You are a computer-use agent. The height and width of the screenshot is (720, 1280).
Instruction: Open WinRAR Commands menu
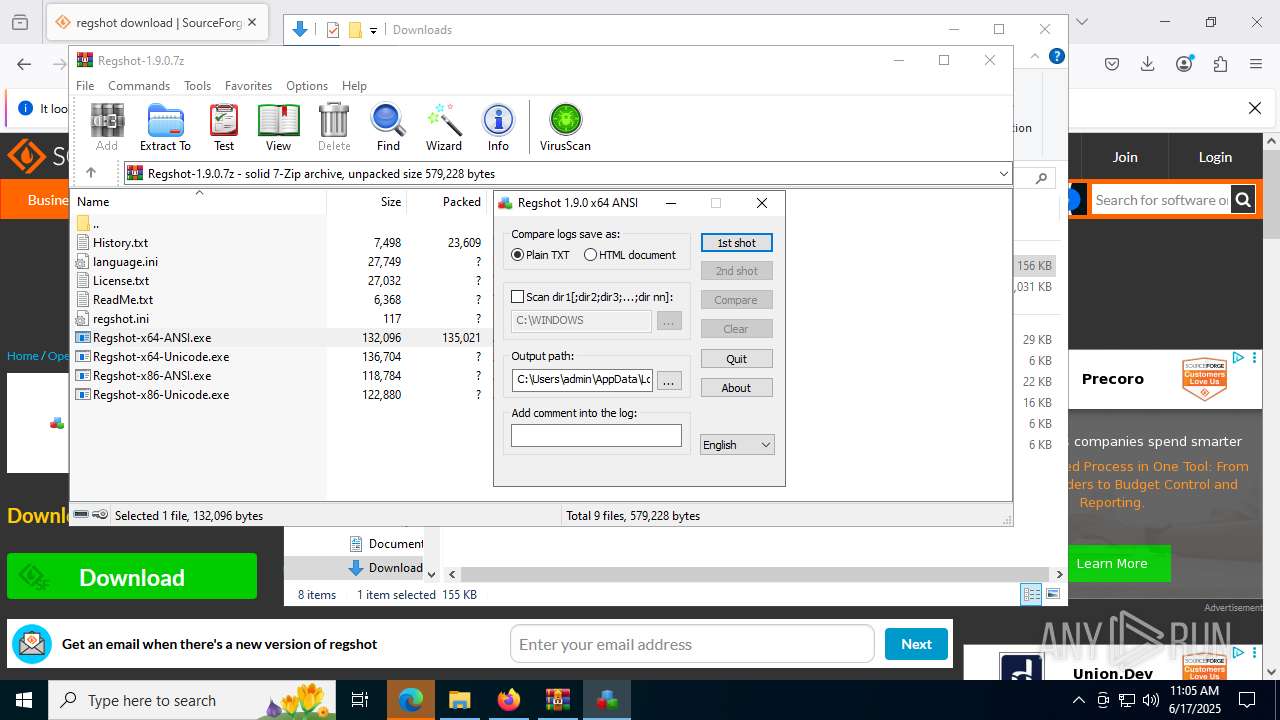coord(139,86)
